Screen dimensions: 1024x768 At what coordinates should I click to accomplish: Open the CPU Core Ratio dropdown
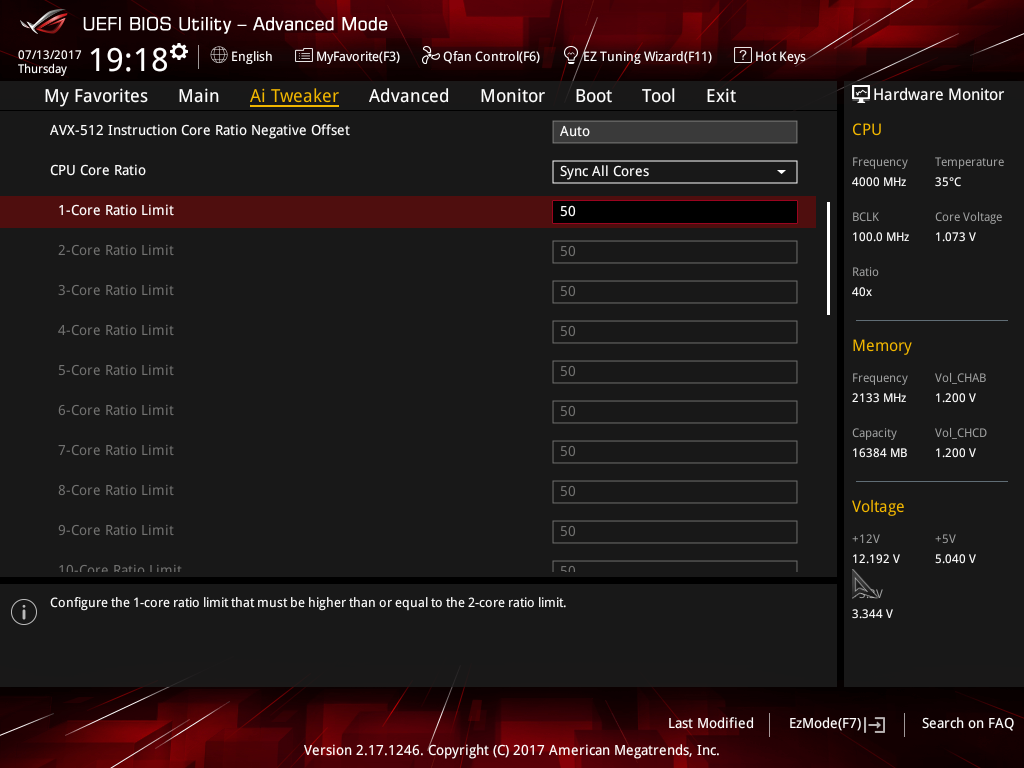[675, 172]
